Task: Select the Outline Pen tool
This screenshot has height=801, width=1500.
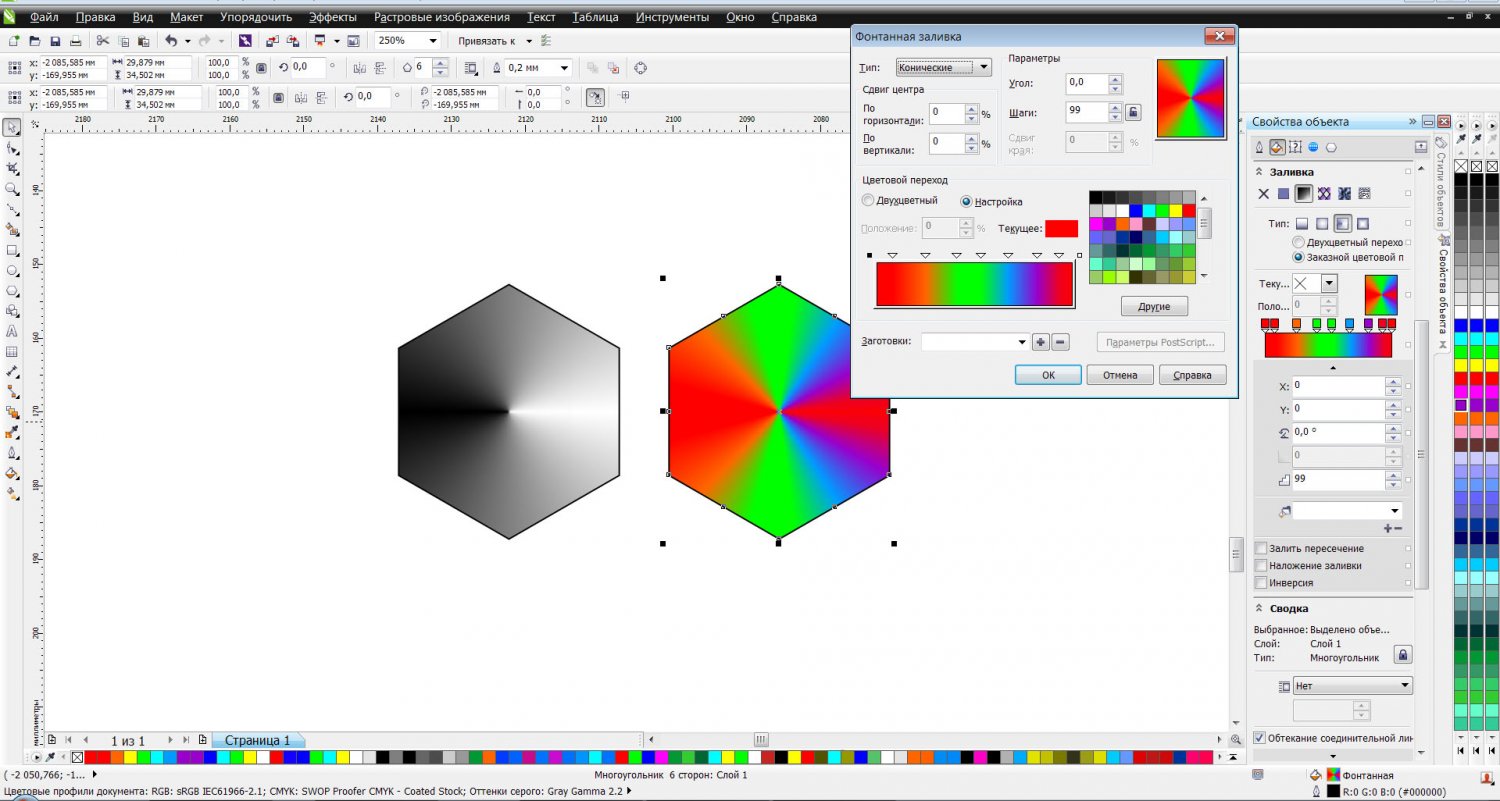Action: click(12, 453)
